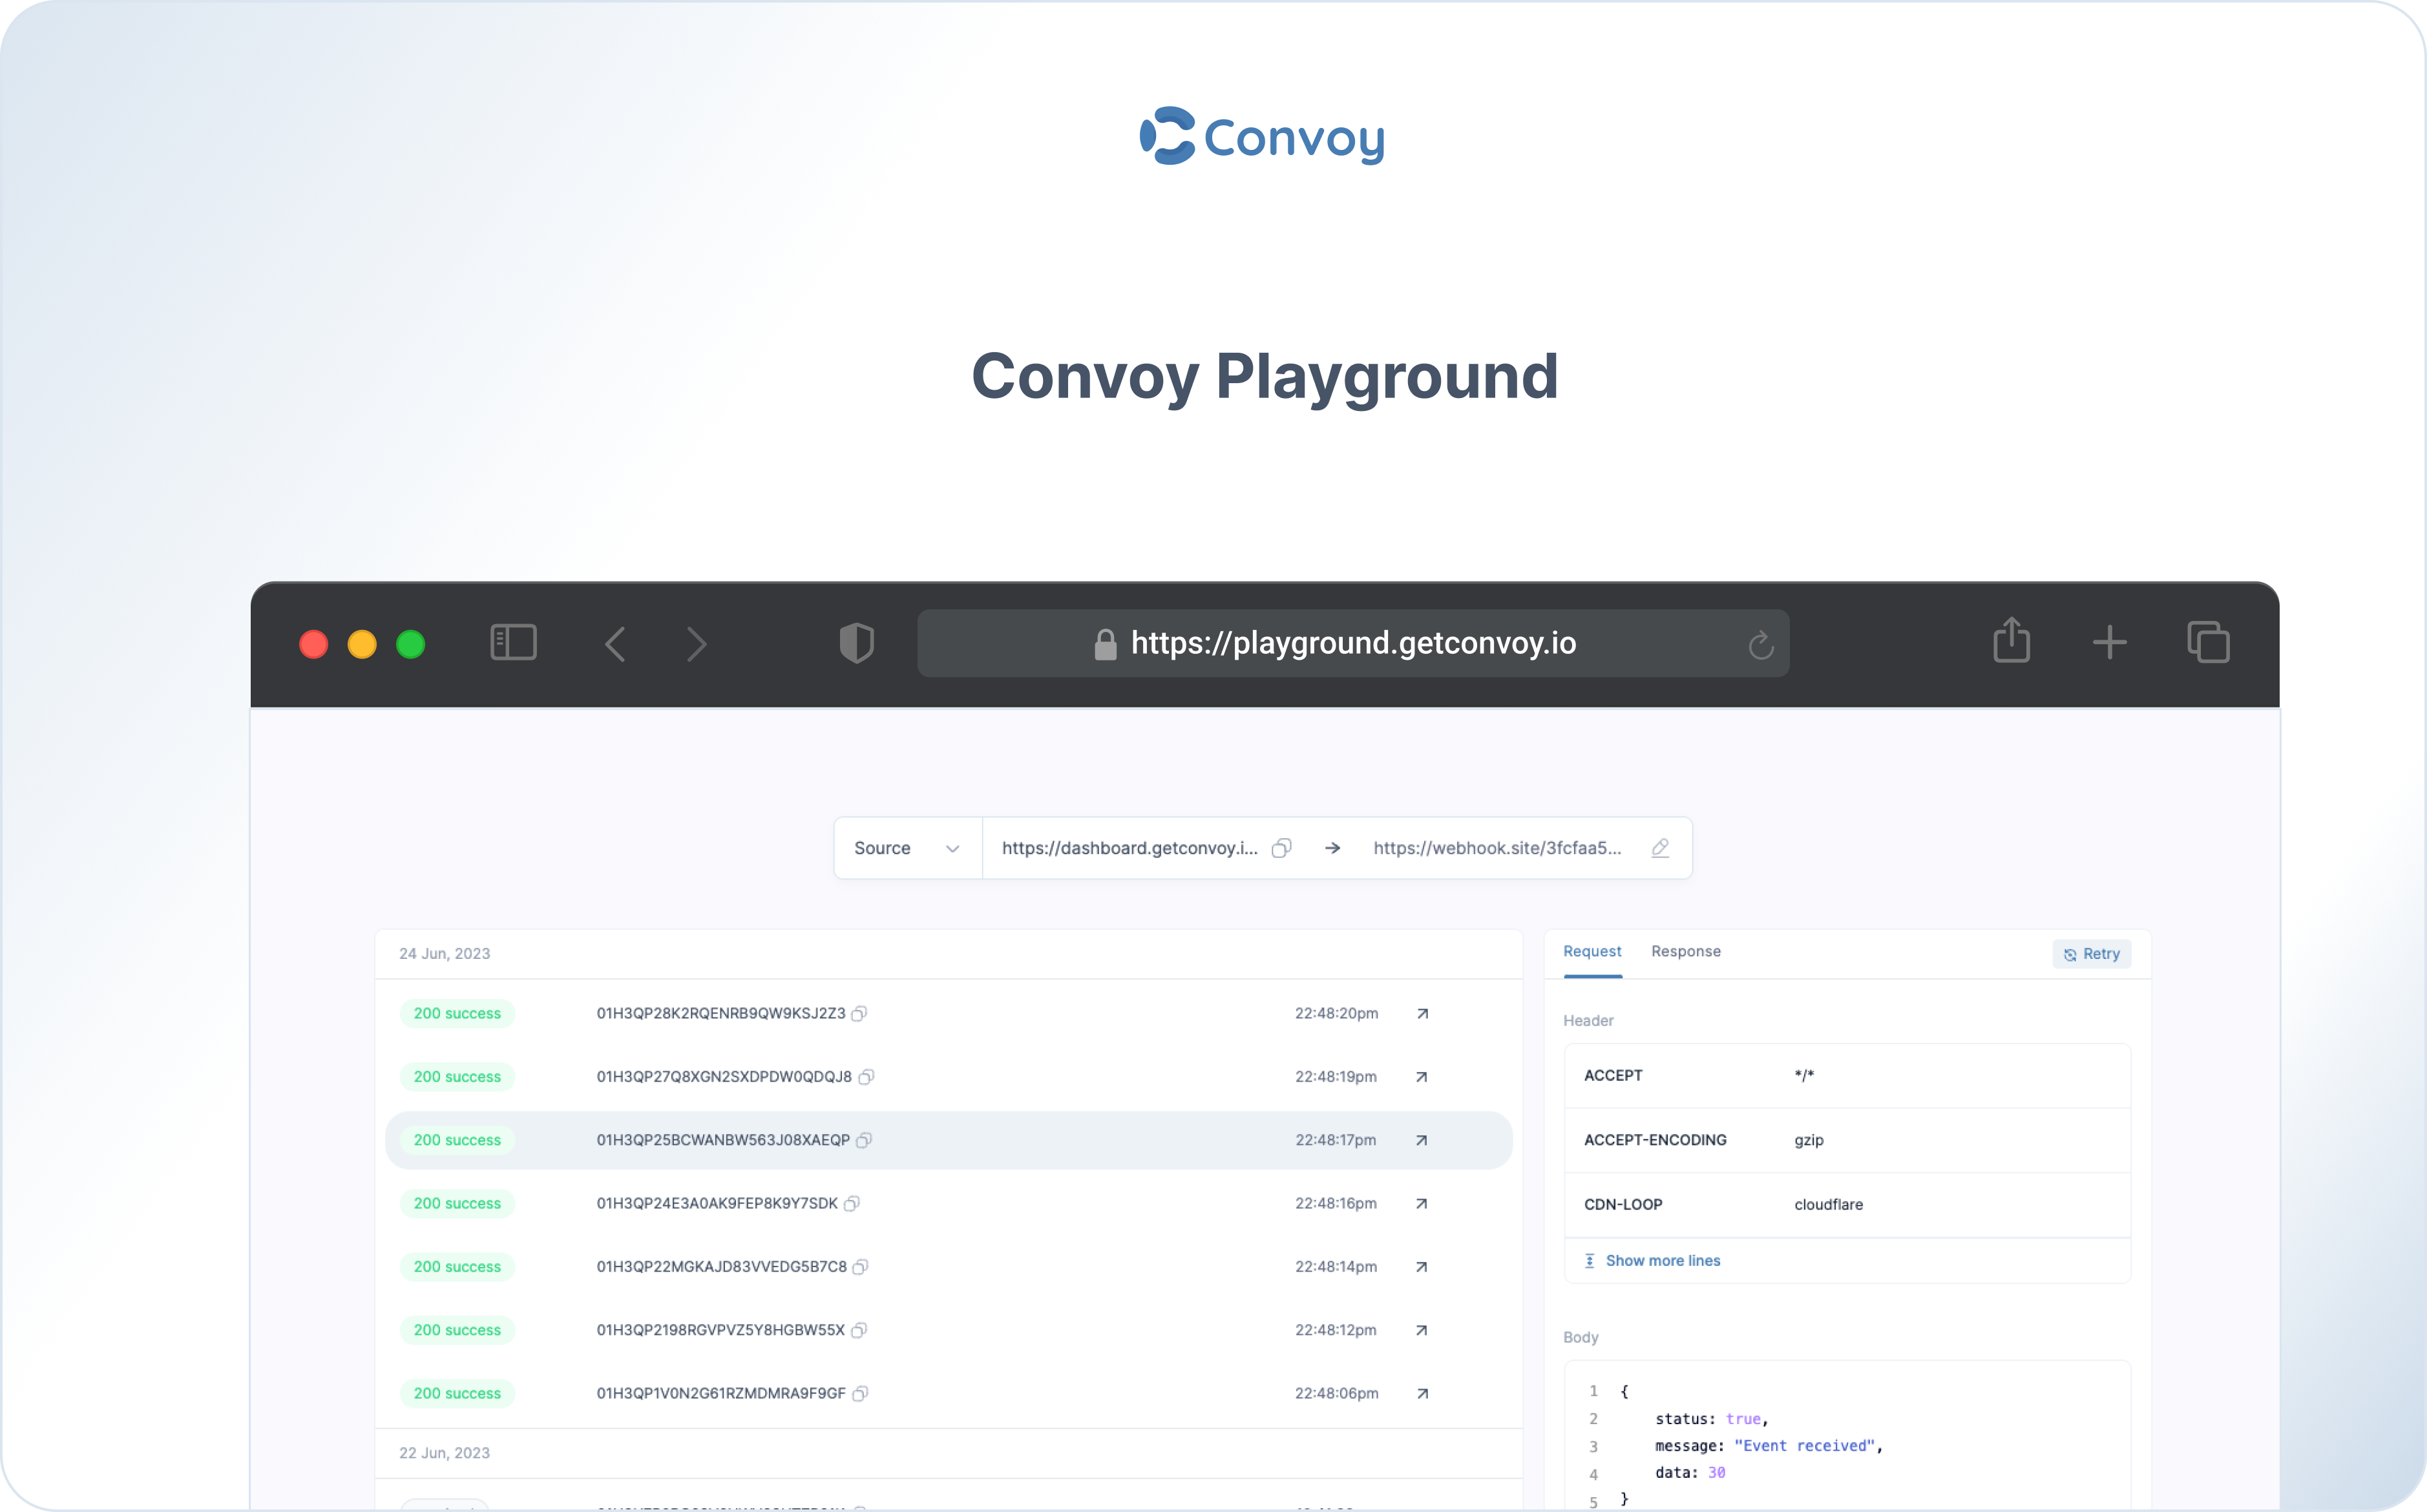Screen dimensions: 2427x1512
Task: Click the lock icon in the address bar
Action: pos(1105,644)
